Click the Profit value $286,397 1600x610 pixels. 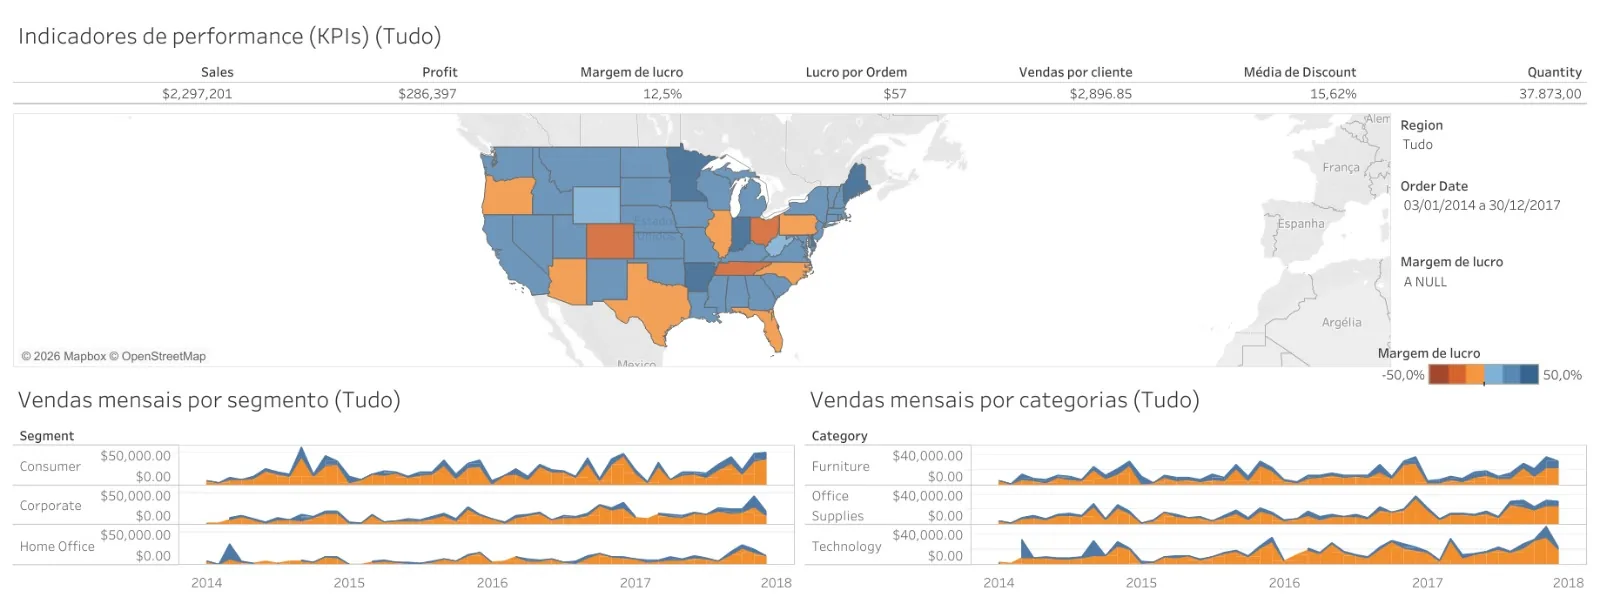[427, 94]
